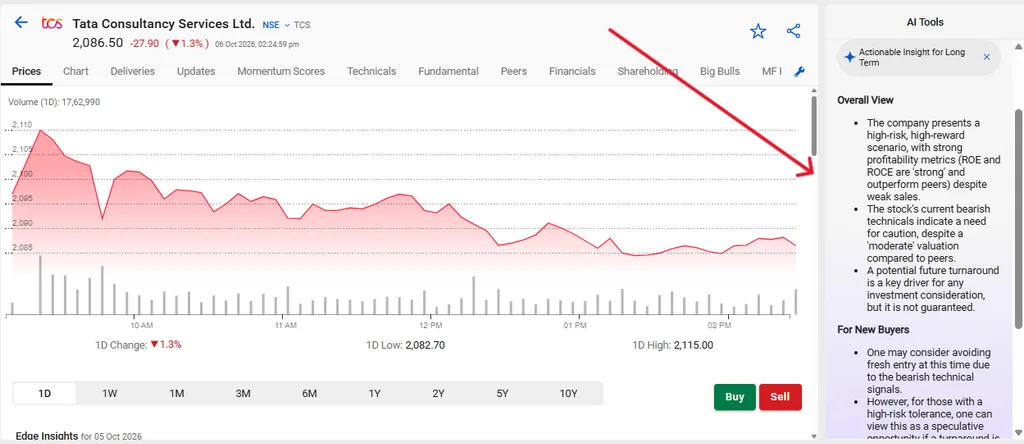Click the AI sparkle icon in insight chip
Screen dimensions: 1024x444
849,57
